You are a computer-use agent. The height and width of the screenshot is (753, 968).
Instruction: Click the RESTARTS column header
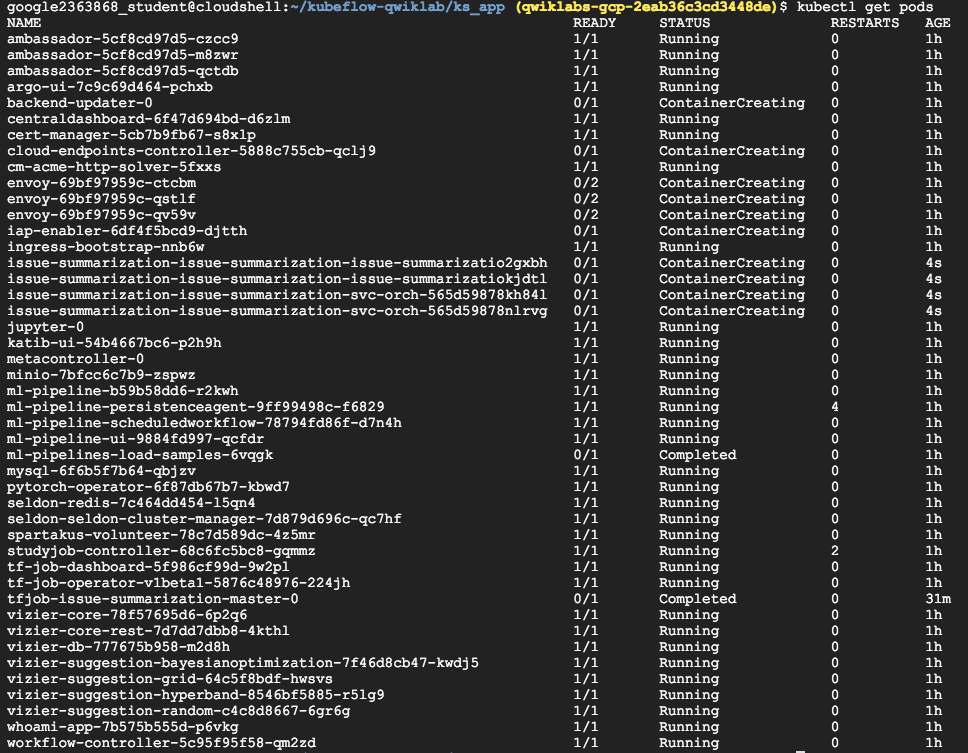[x=864, y=23]
